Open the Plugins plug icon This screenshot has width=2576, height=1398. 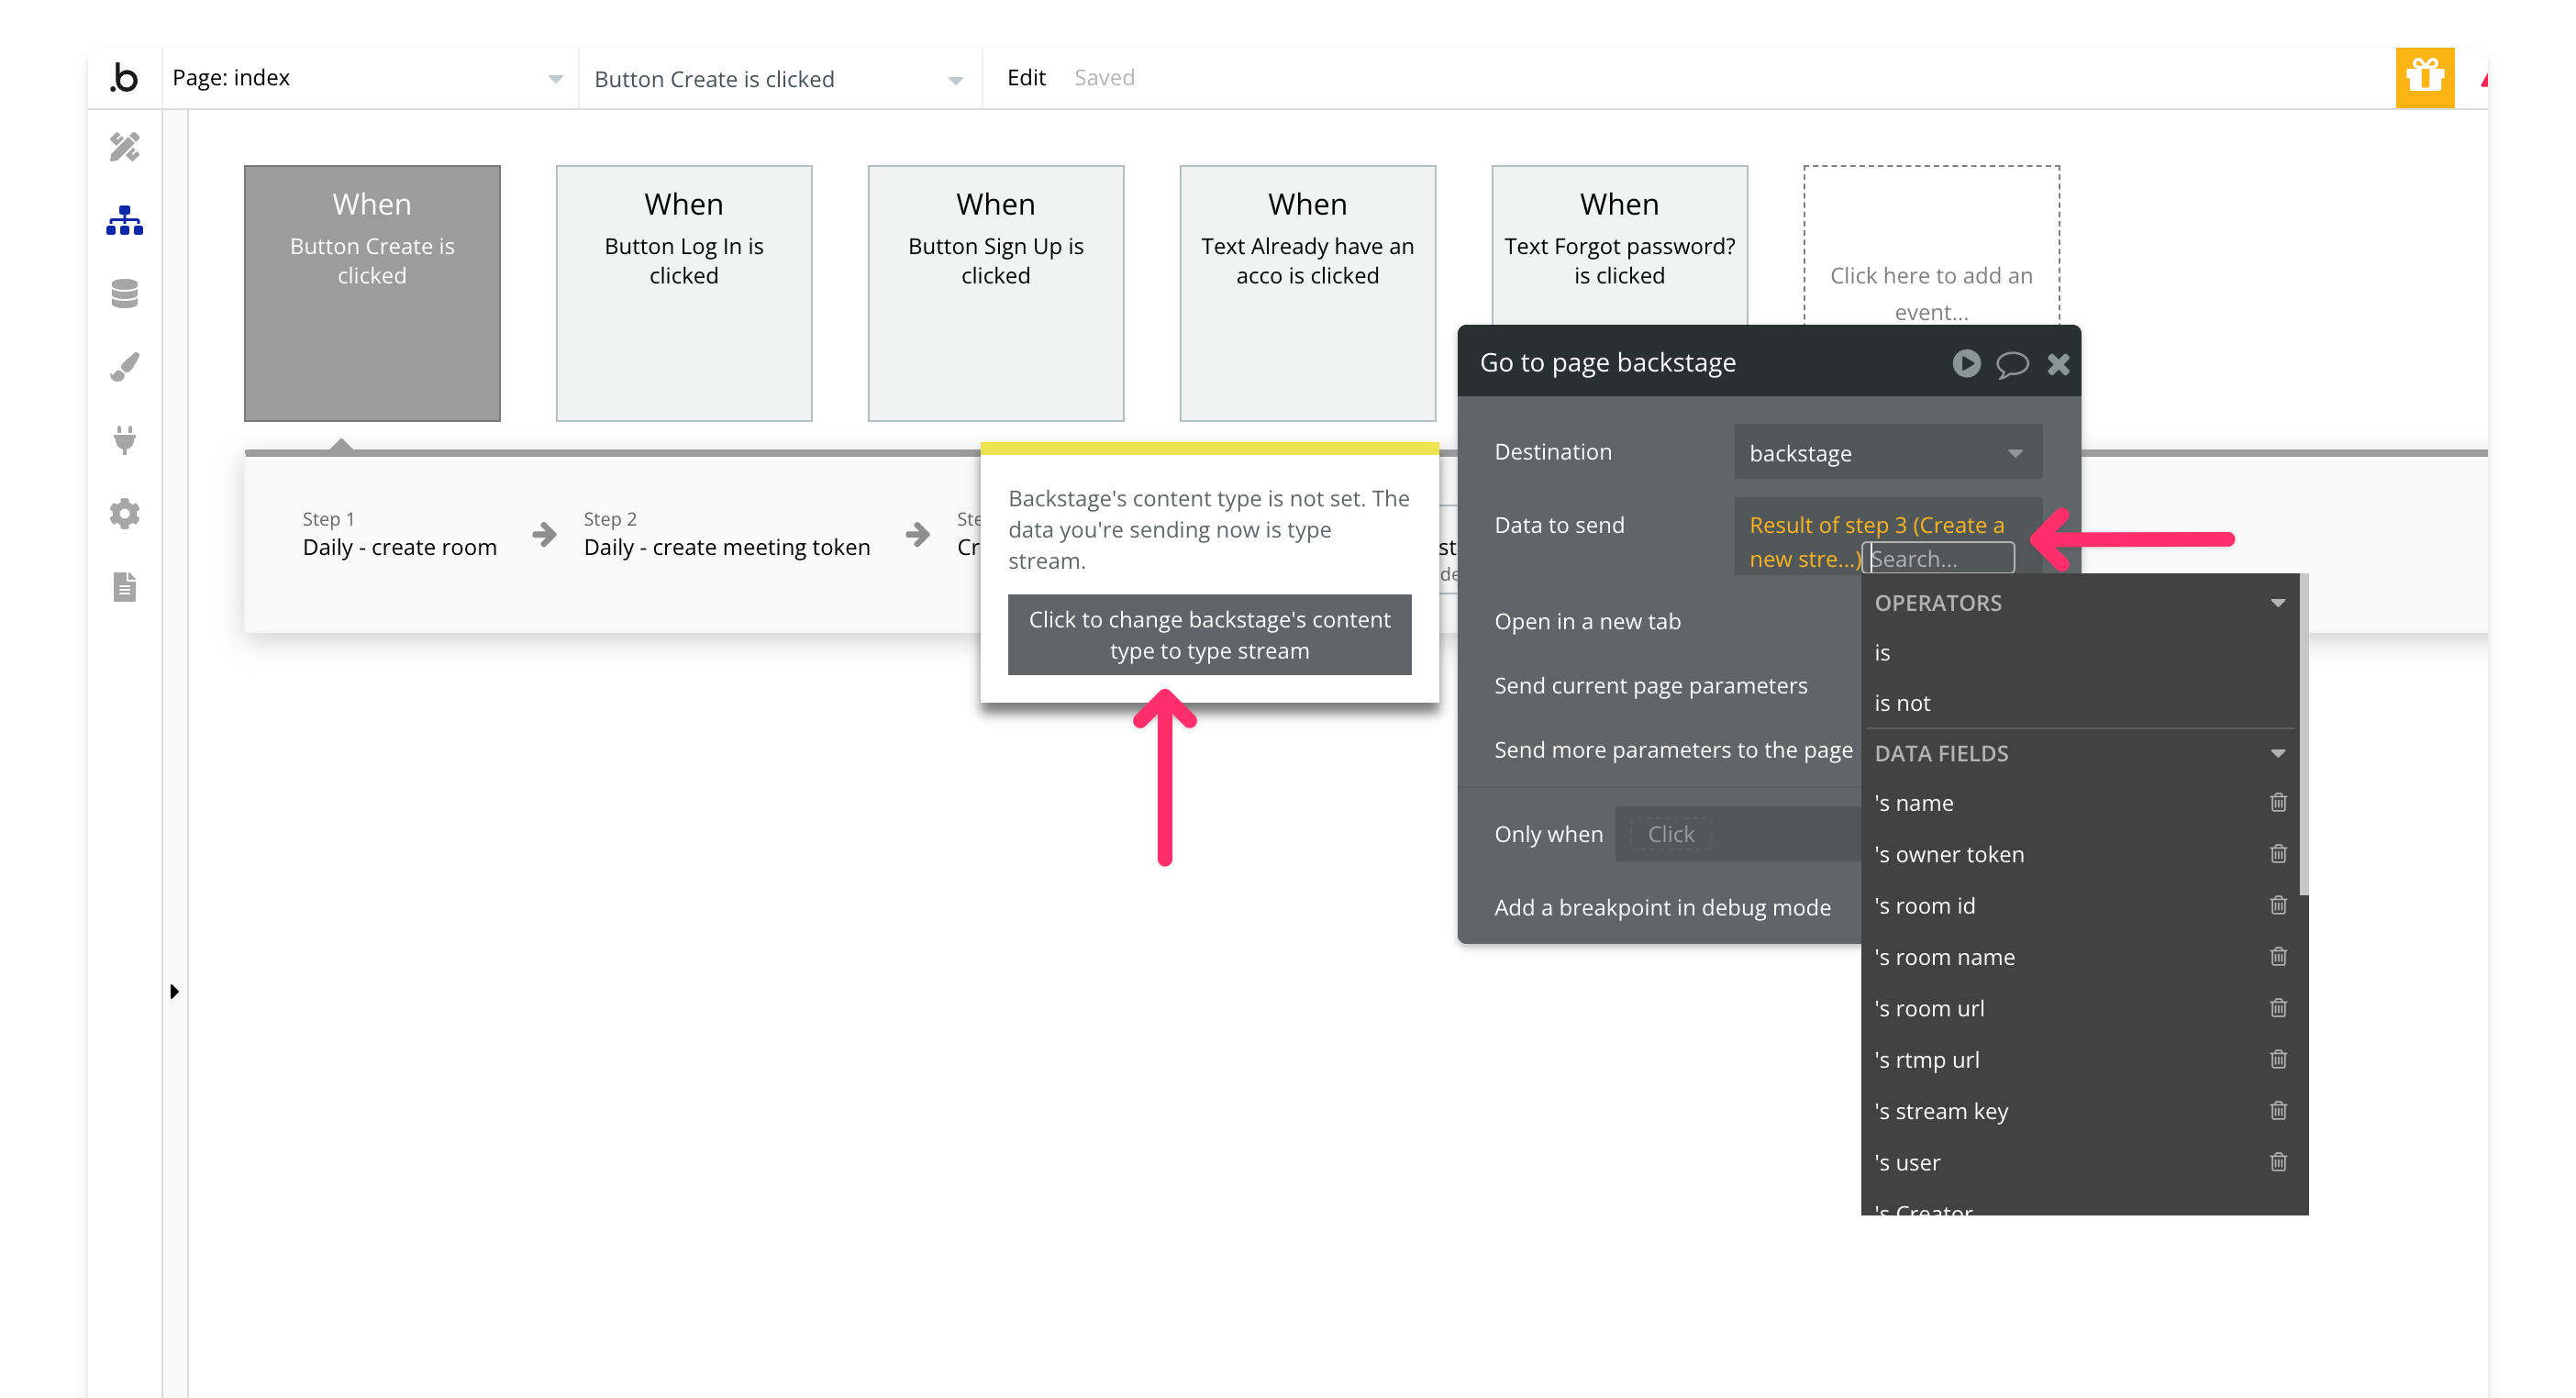124,440
